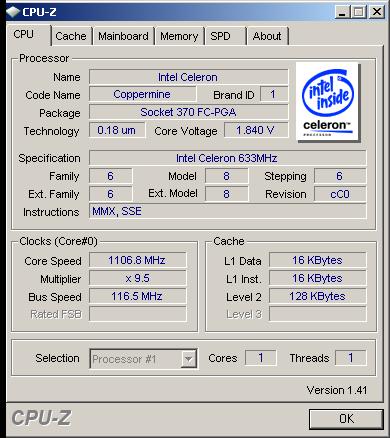The width and height of the screenshot is (390, 438).
Task: Click the Instructions field MMX, SSE
Action: pyautogui.click(x=227, y=211)
